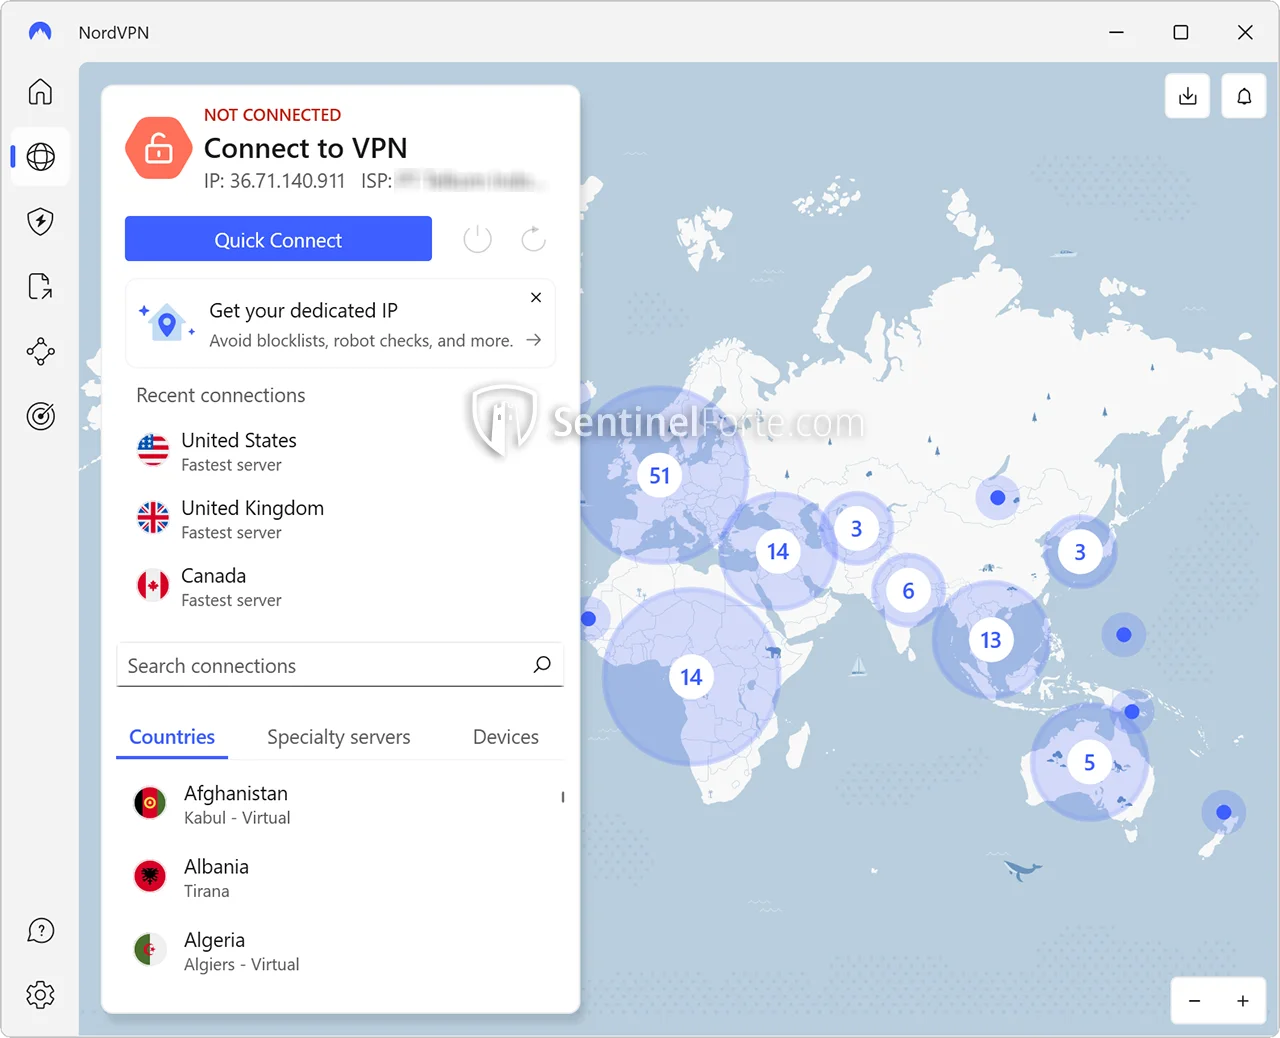This screenshot has width=1280, height=1038.
Task: Open the Devices tab
Action: [506, 737]
